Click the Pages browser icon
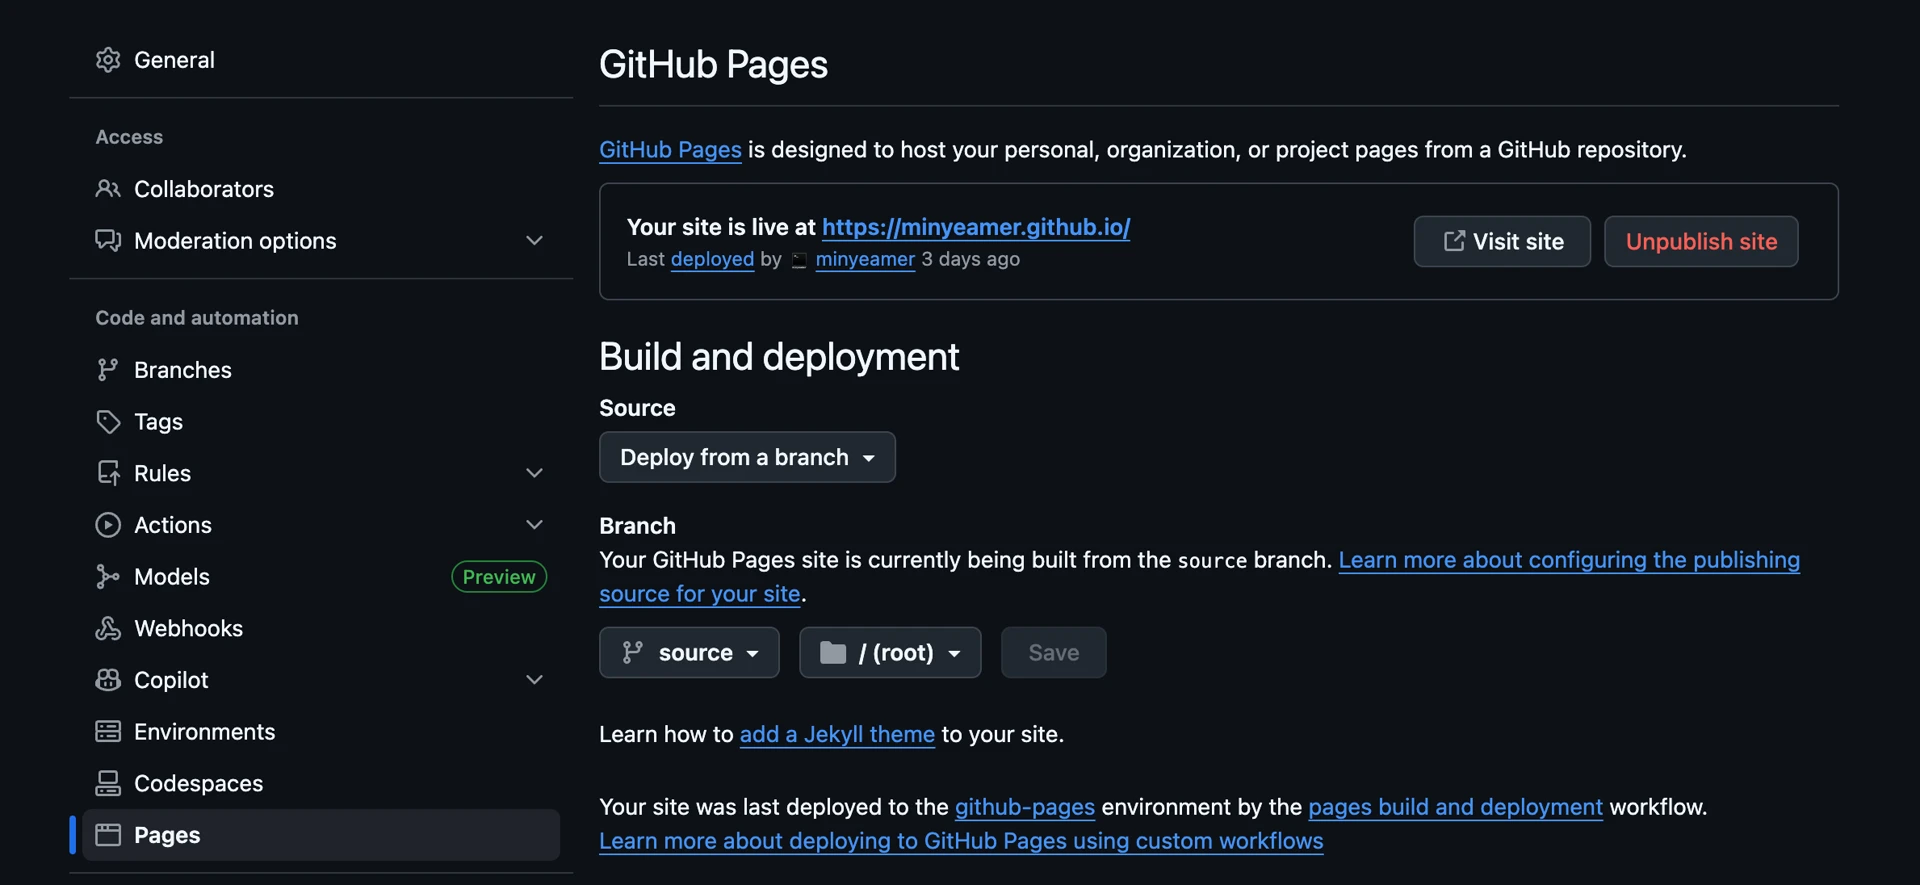The height and width of the screenshot is (885, 1920). tap(108, 835)
